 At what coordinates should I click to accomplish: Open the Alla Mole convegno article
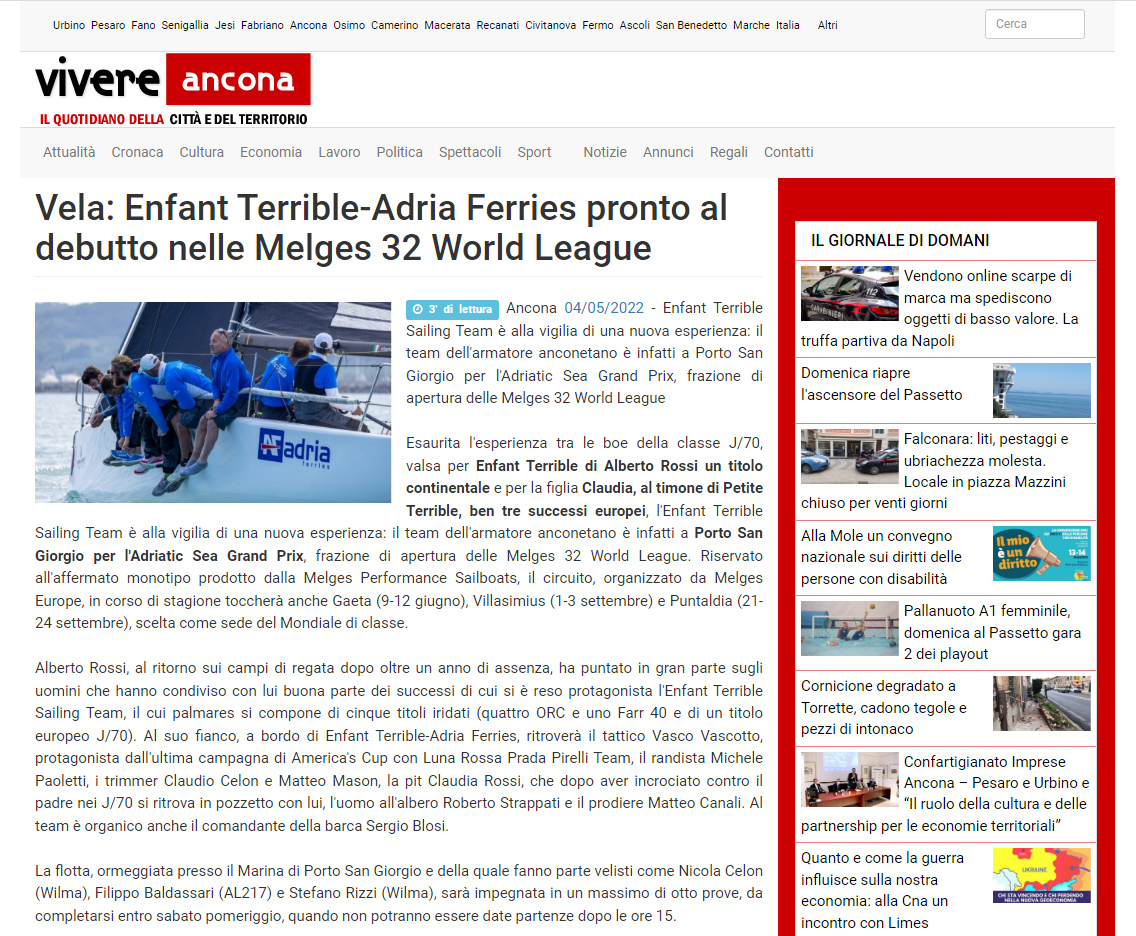(x=882, y=557)
